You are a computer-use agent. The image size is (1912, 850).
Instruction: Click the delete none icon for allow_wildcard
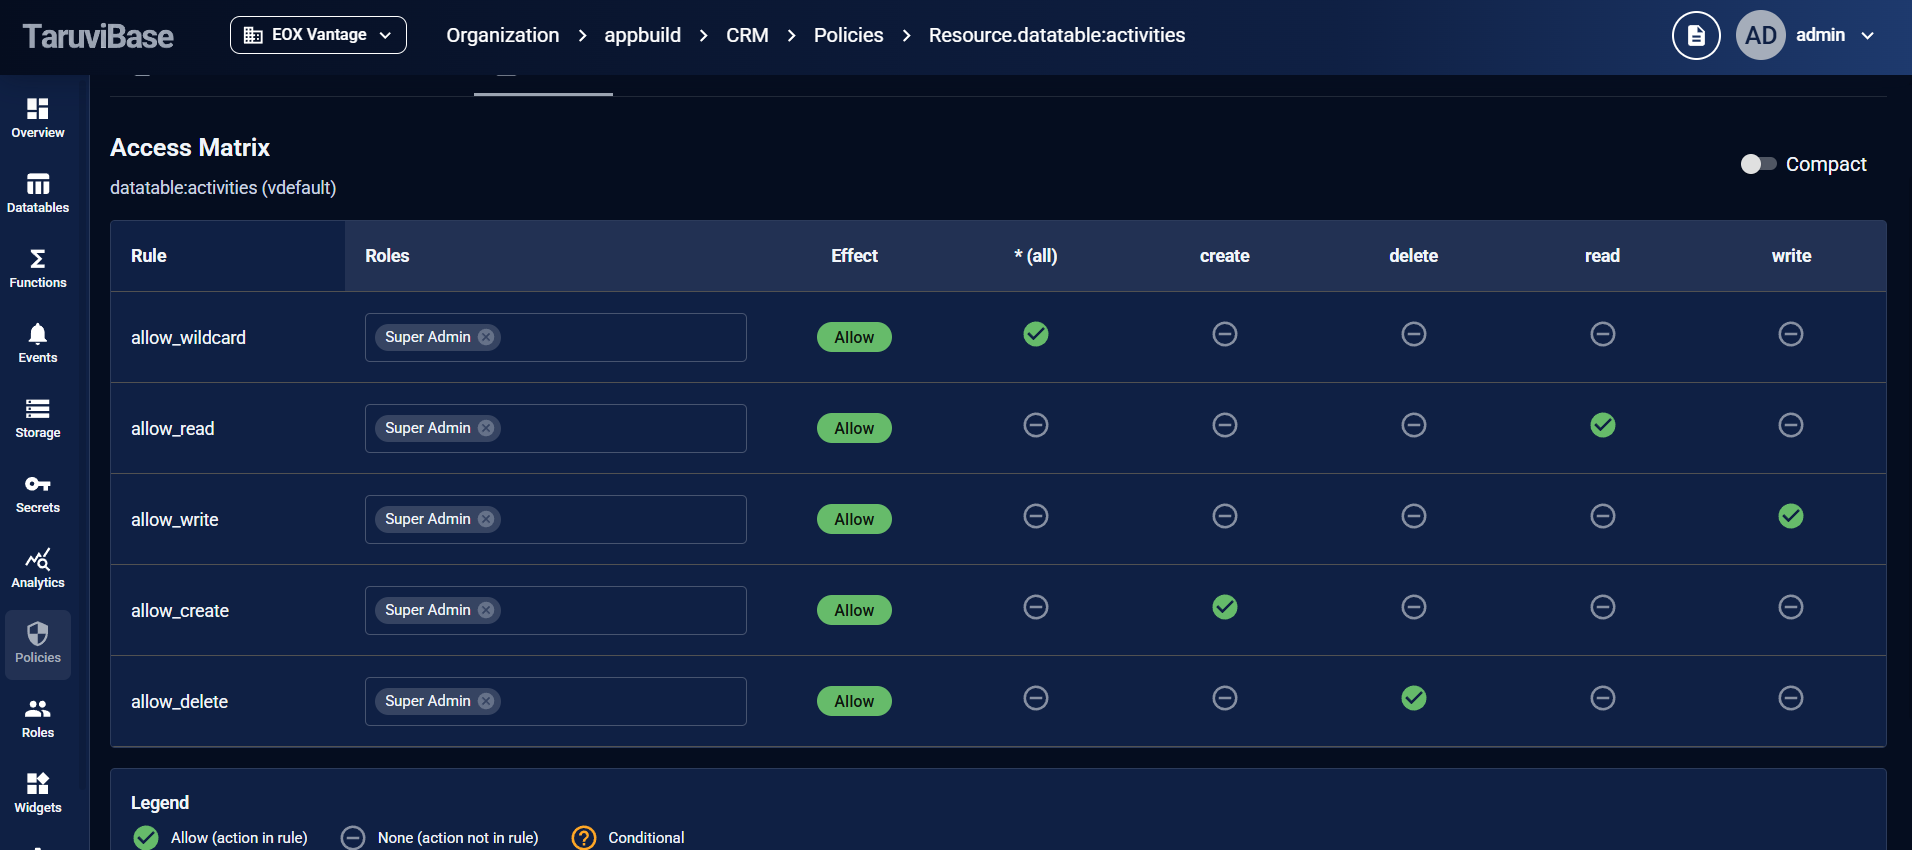[1414, 334]
